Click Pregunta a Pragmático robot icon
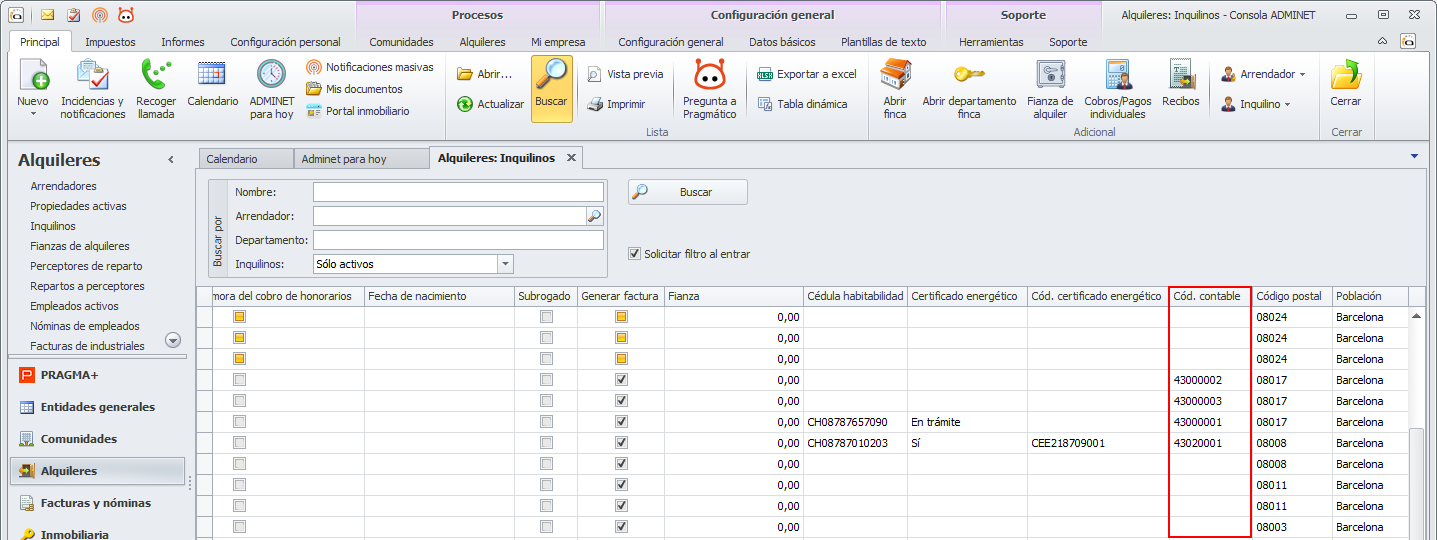This screenshot has height=540, width=1437. coord(709,76)
